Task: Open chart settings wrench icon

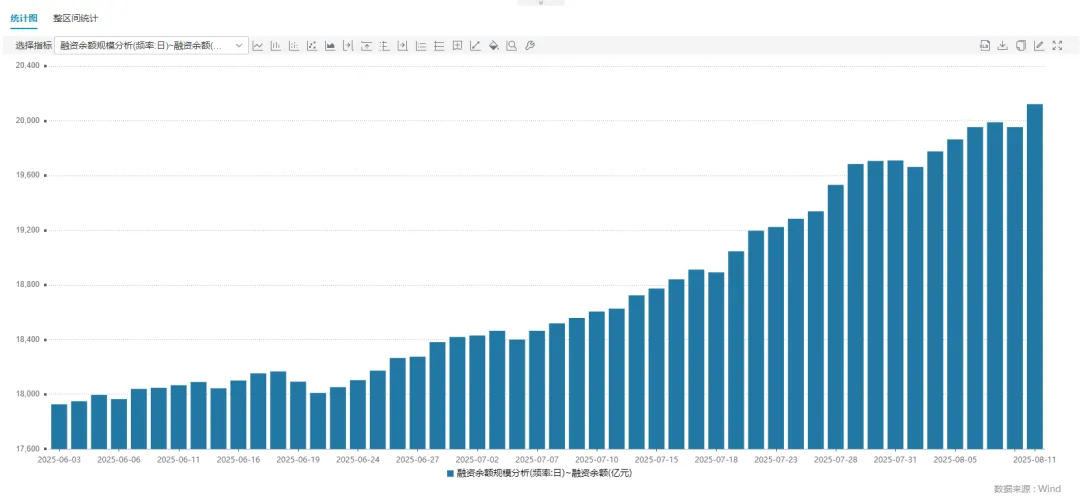Action: tap(530, 46)
